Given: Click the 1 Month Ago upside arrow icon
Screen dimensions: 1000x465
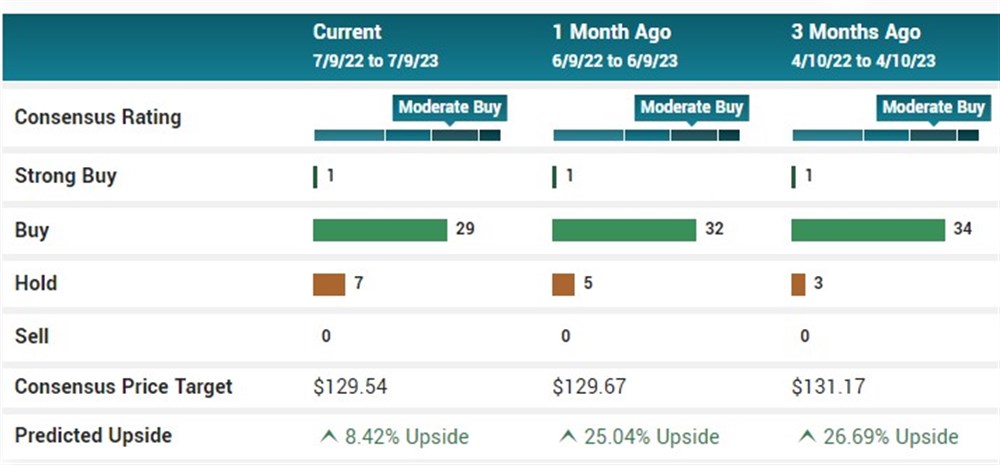Looking at the screenshot, I should (566, 436).
